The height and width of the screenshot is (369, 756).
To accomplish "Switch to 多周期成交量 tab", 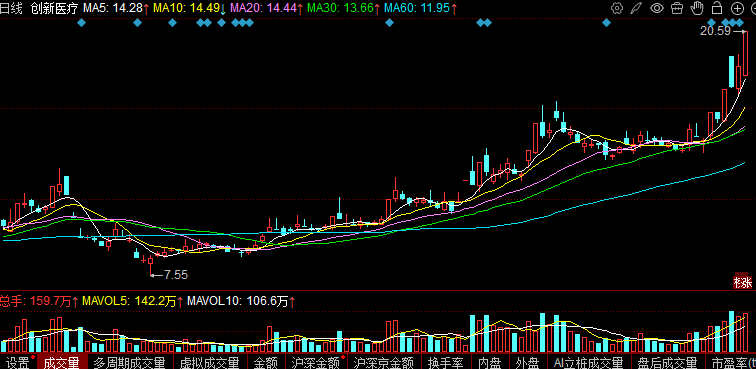I will [x=129, y=362].
